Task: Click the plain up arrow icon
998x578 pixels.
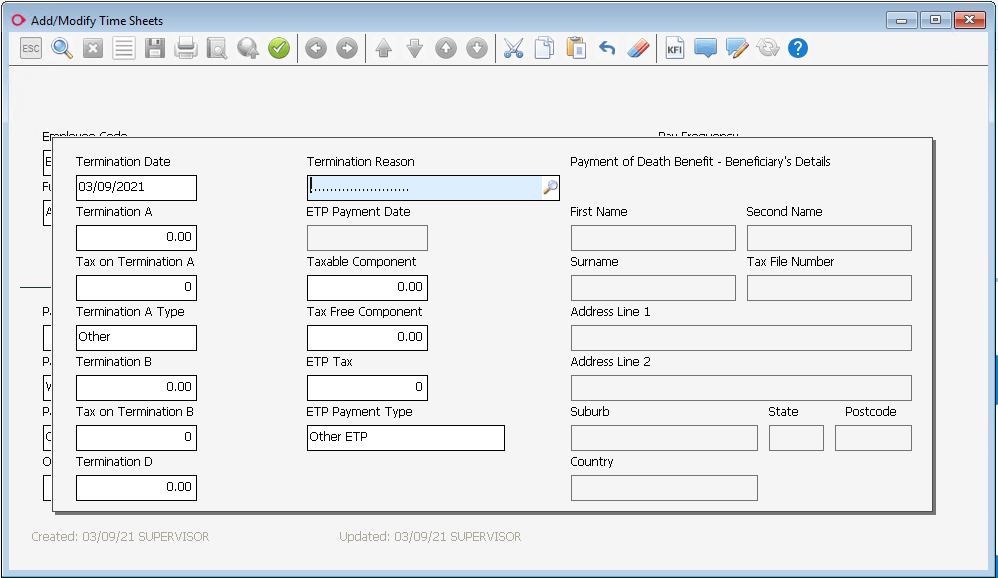Action: [383, 48]
